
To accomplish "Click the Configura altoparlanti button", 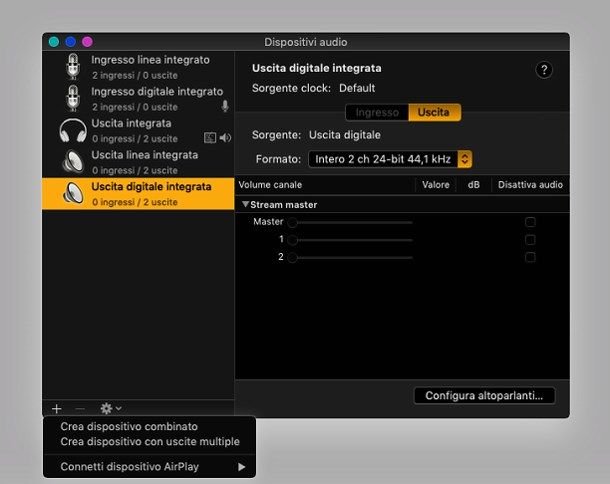I will (484, 396).
